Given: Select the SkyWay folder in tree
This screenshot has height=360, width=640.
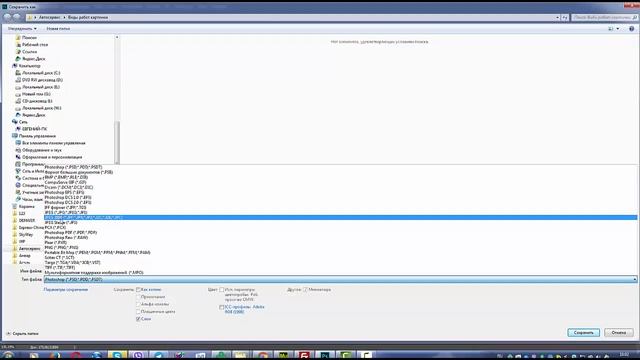Looking at the screenshot, I should (26, 235).
